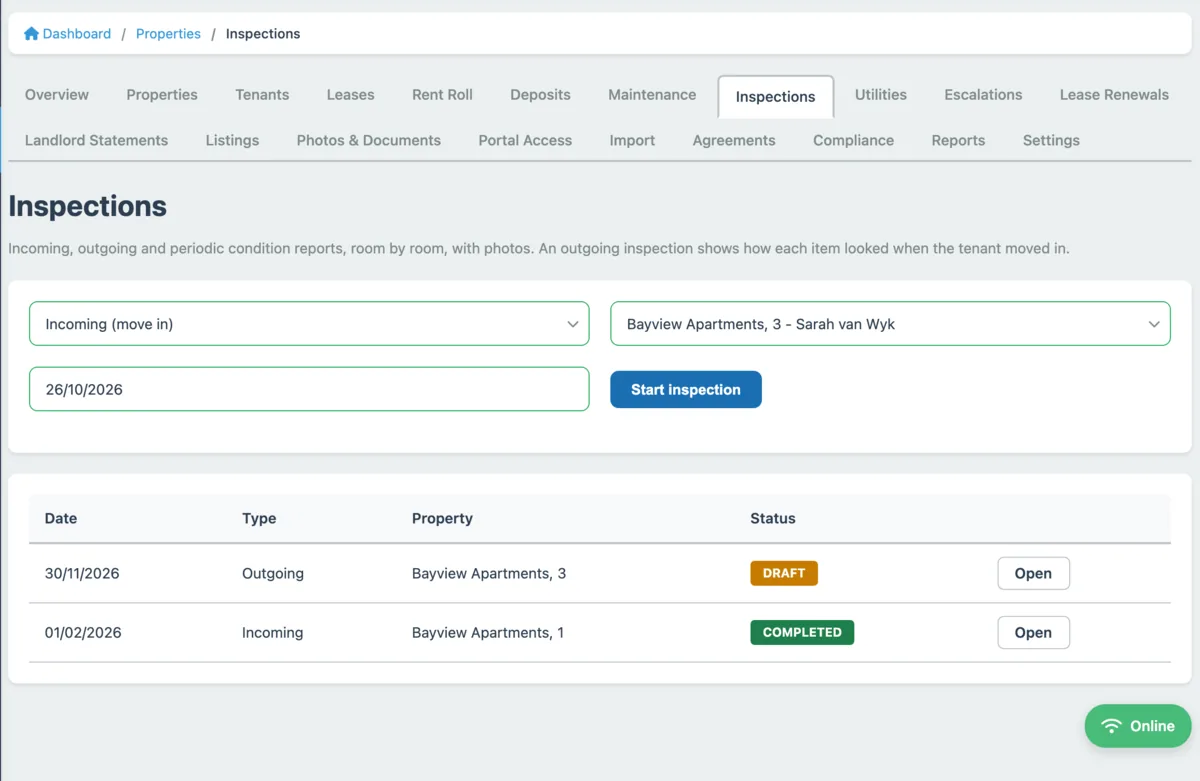Click the COMPLETED status badge
The height and width of the screenshot is (781, 1200).
(802, 633)
